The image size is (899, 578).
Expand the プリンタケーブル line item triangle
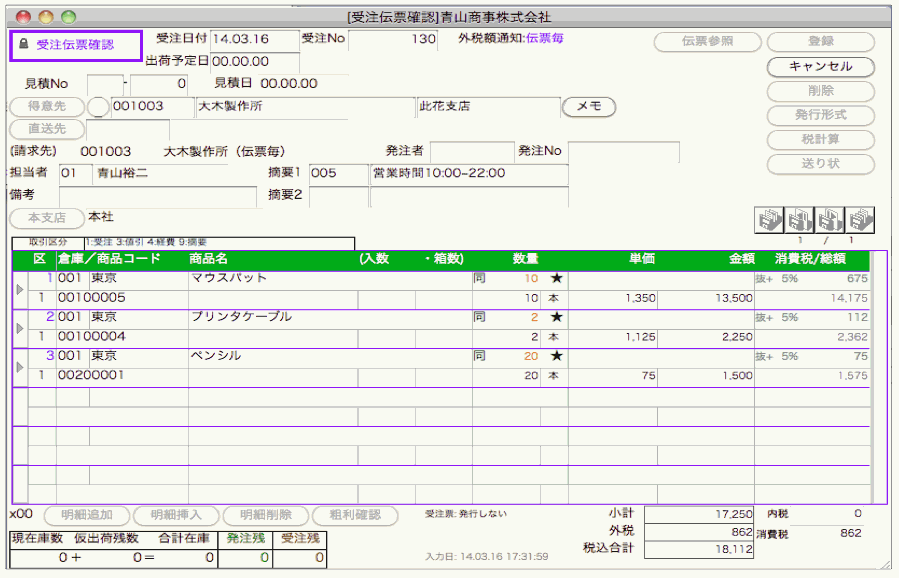tap(20, 328)
